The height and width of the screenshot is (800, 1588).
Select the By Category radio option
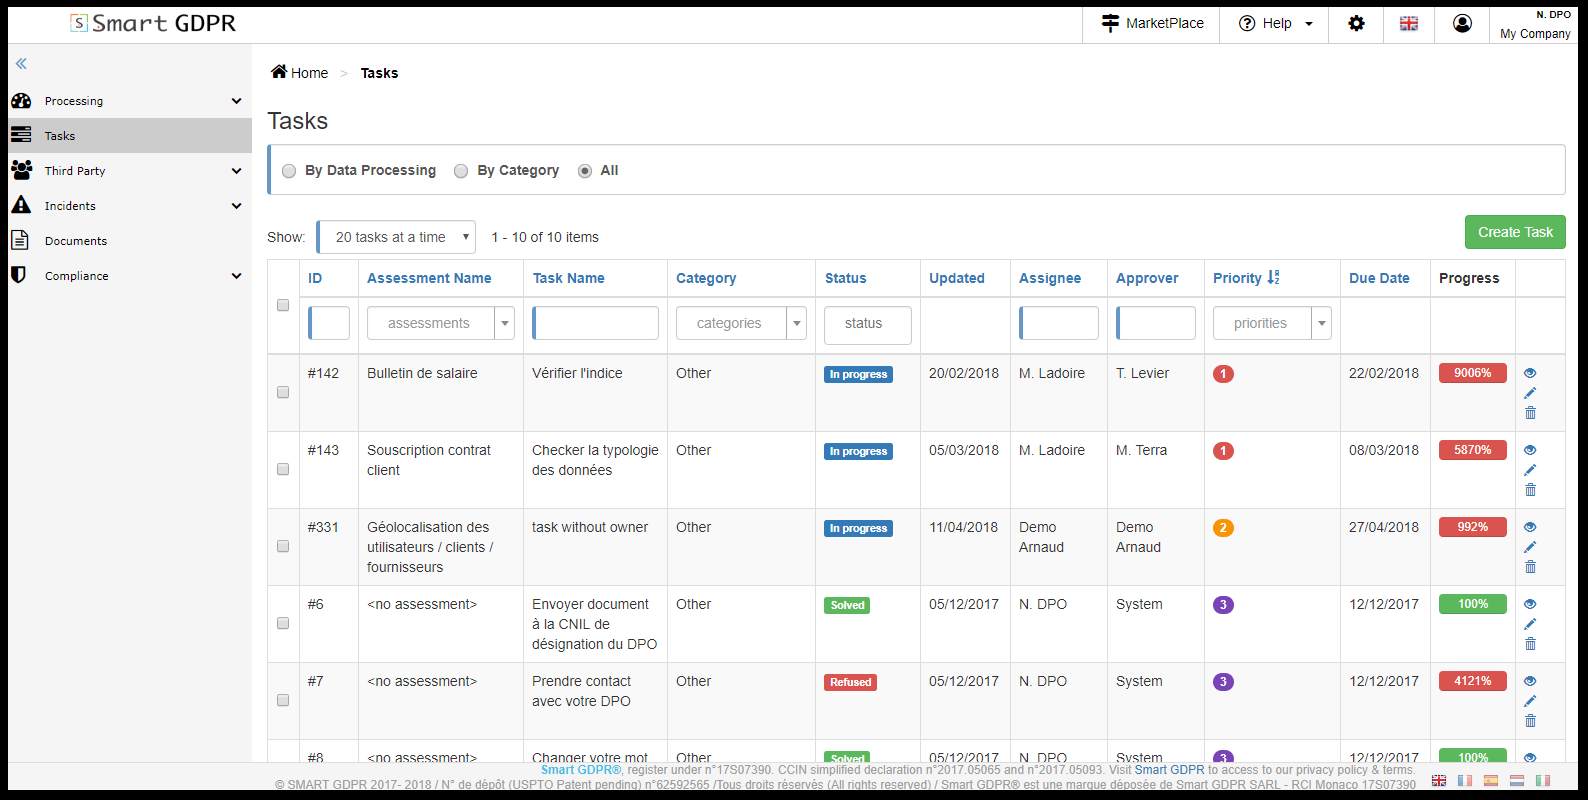pos(461,171)
